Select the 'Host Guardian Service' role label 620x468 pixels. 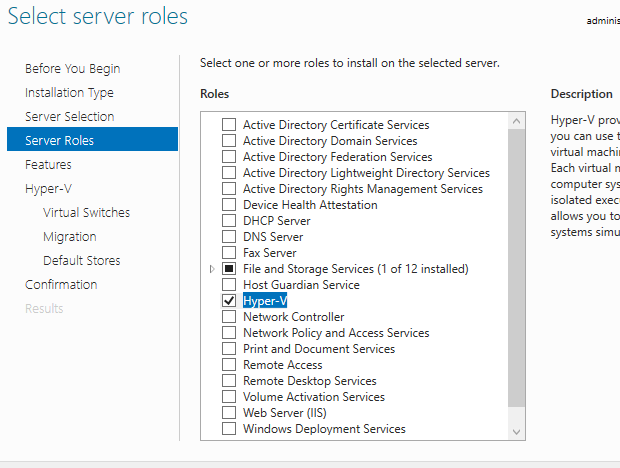pyautogui.click(x=301, y=285)
